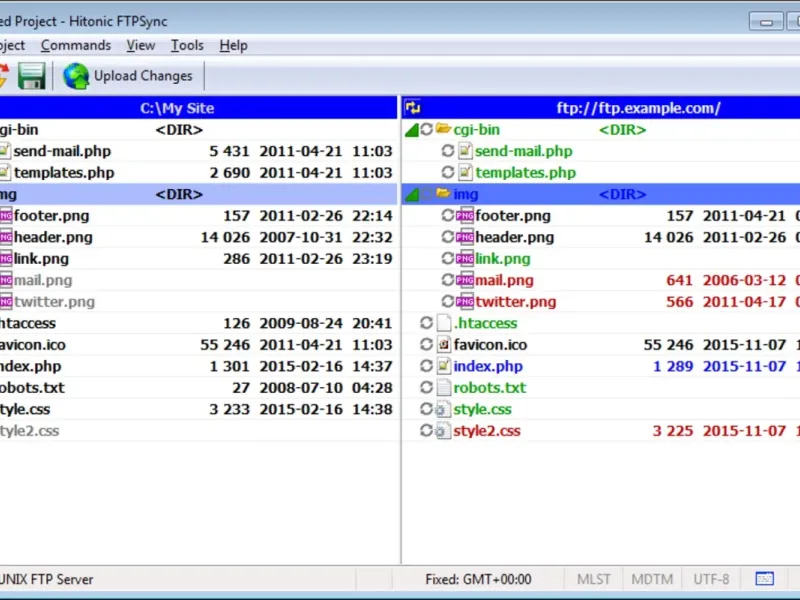
Task: Select remote robots.txt green filename
Action: [489, 387]
